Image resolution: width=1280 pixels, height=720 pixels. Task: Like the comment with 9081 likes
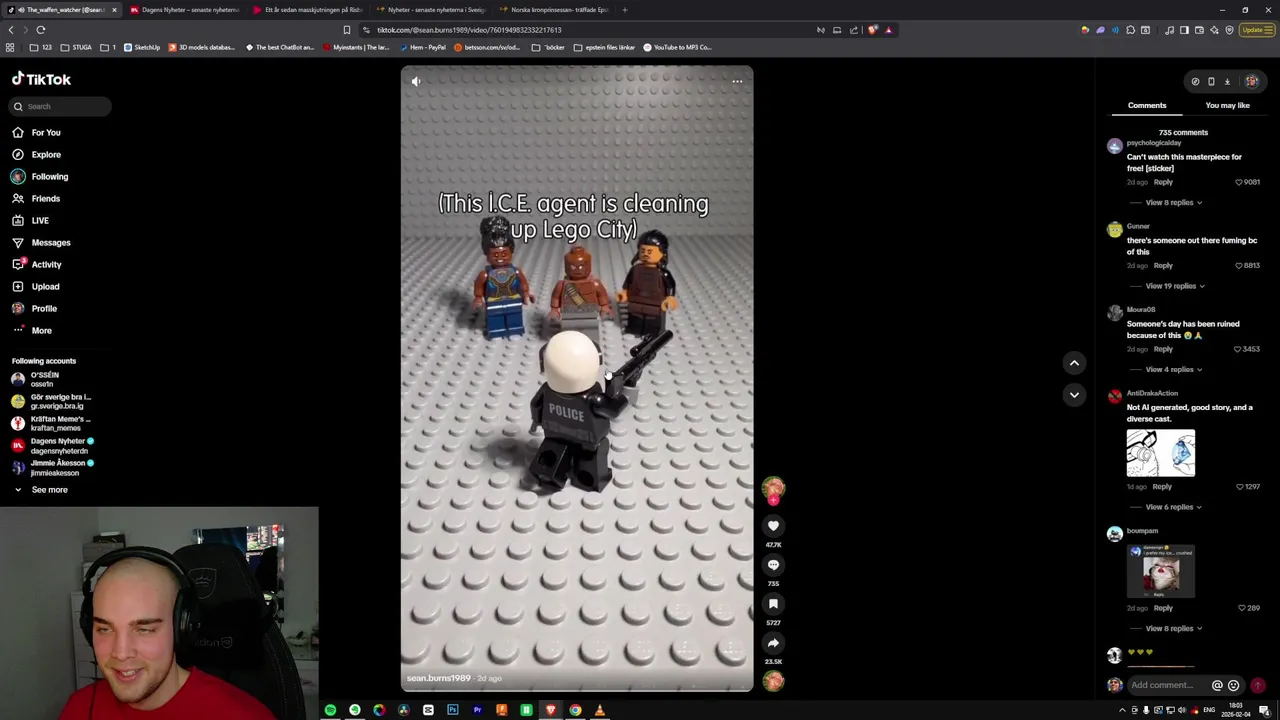tap(1239, 182)
